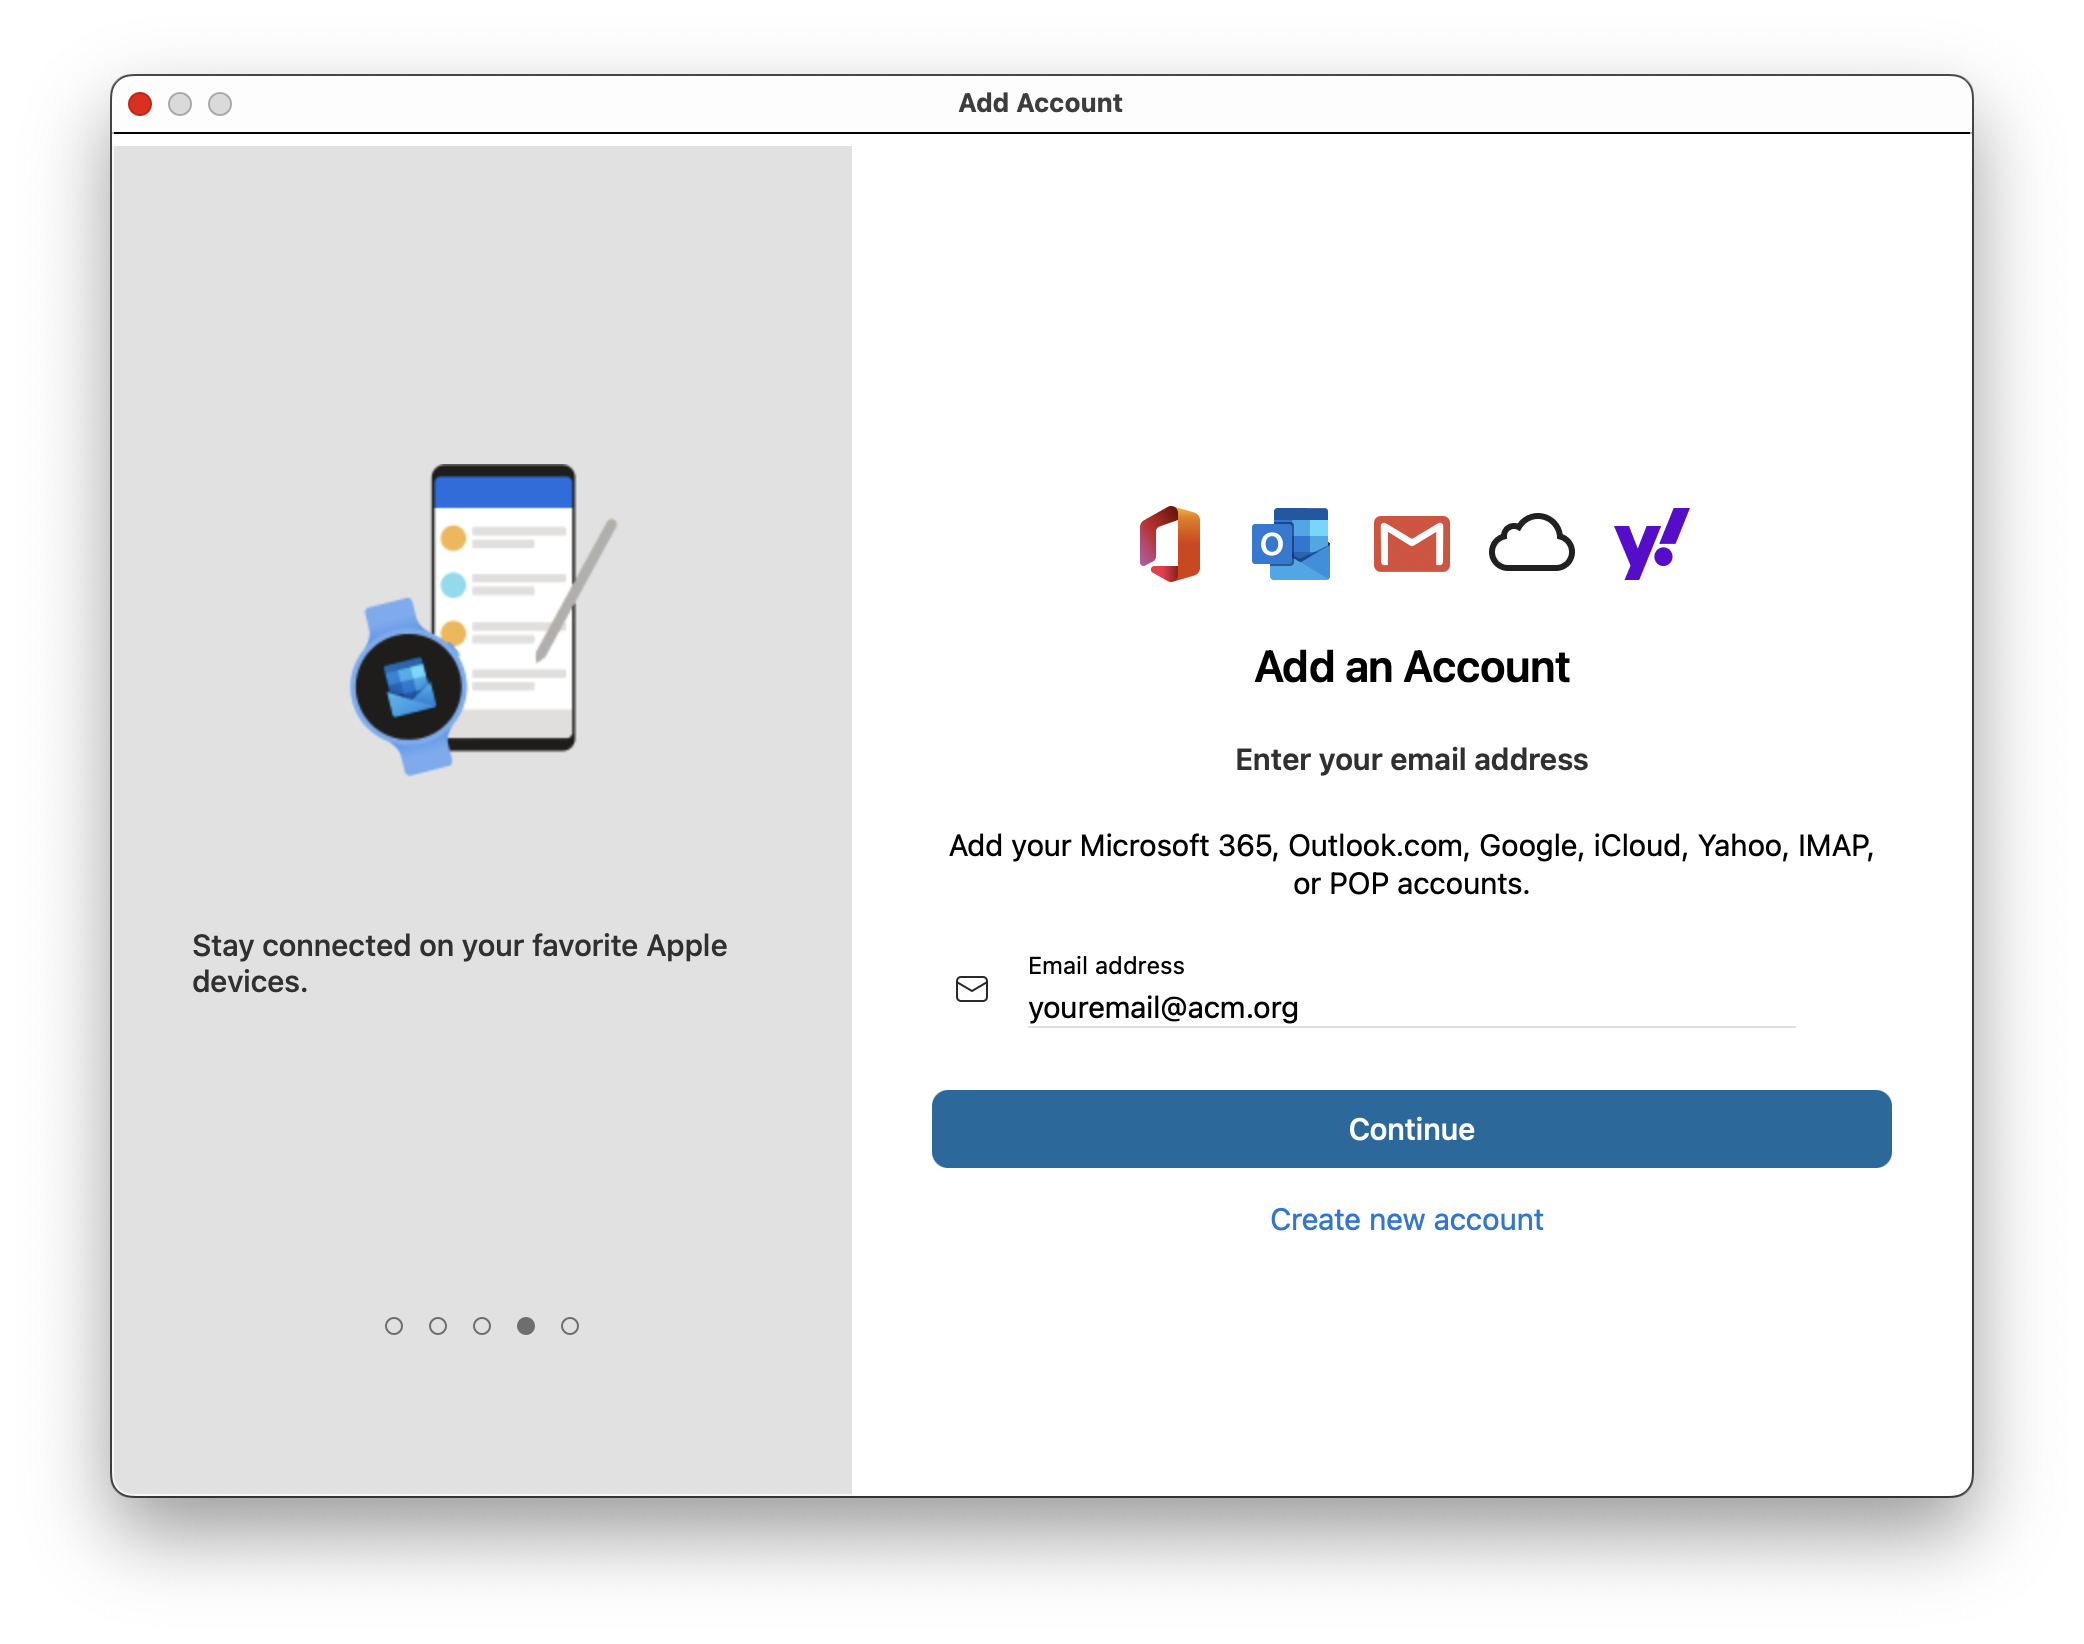Select the third carousel page dot
Screen dimensions: 2084x1644
pyautogui.click(x=482, y=1326)
